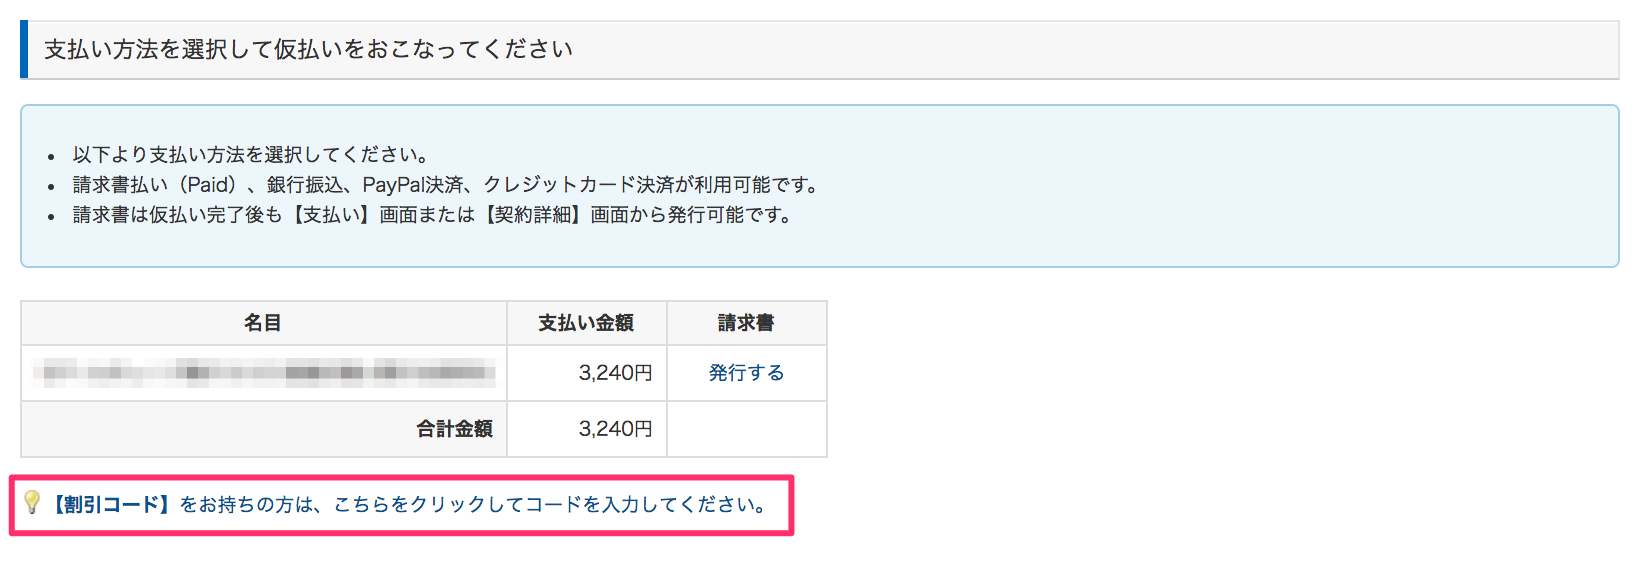Click the bullet about 請求書は仮払い完了後も

point(432,215)
